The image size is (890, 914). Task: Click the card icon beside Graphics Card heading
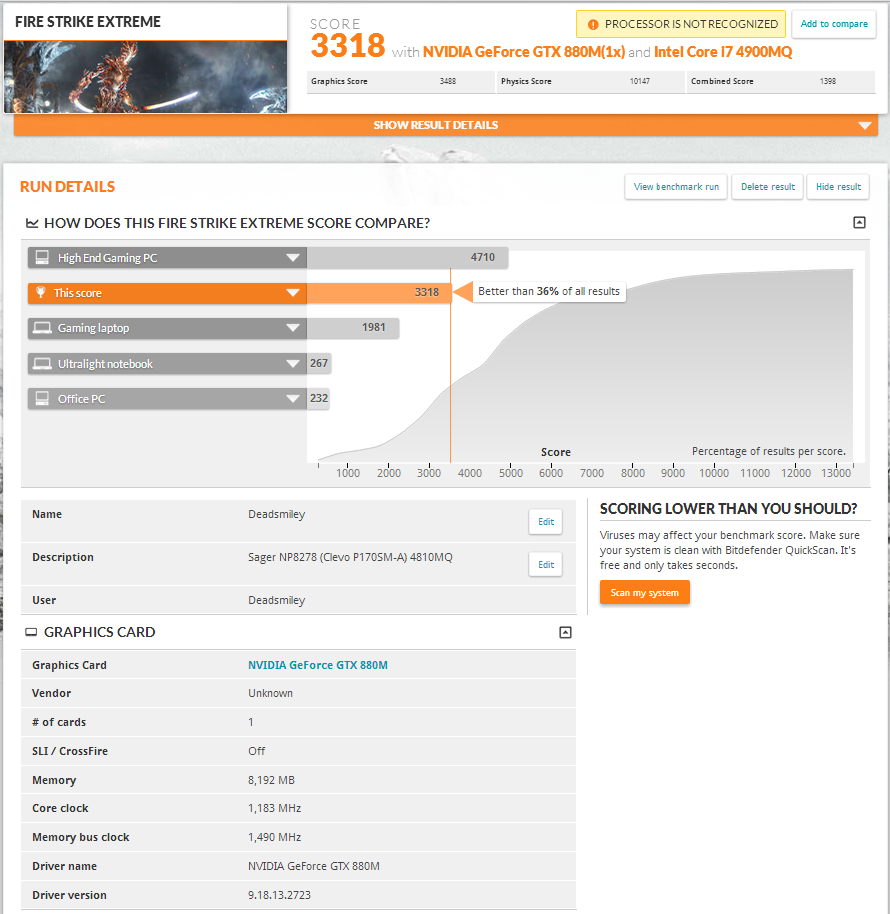pos(31,632)
